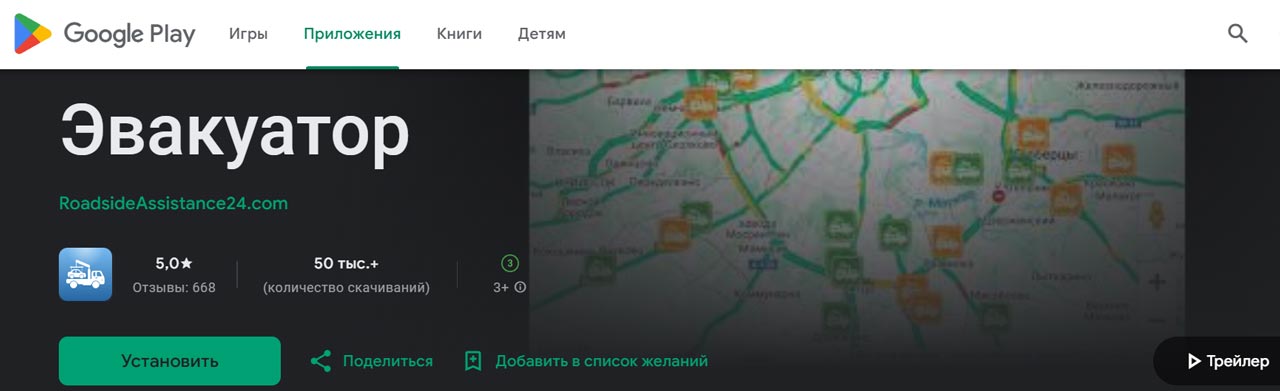The image size is (1280, 391).
Task: Click the (количество скачиваний) label
Action: (x=346, y=288)
